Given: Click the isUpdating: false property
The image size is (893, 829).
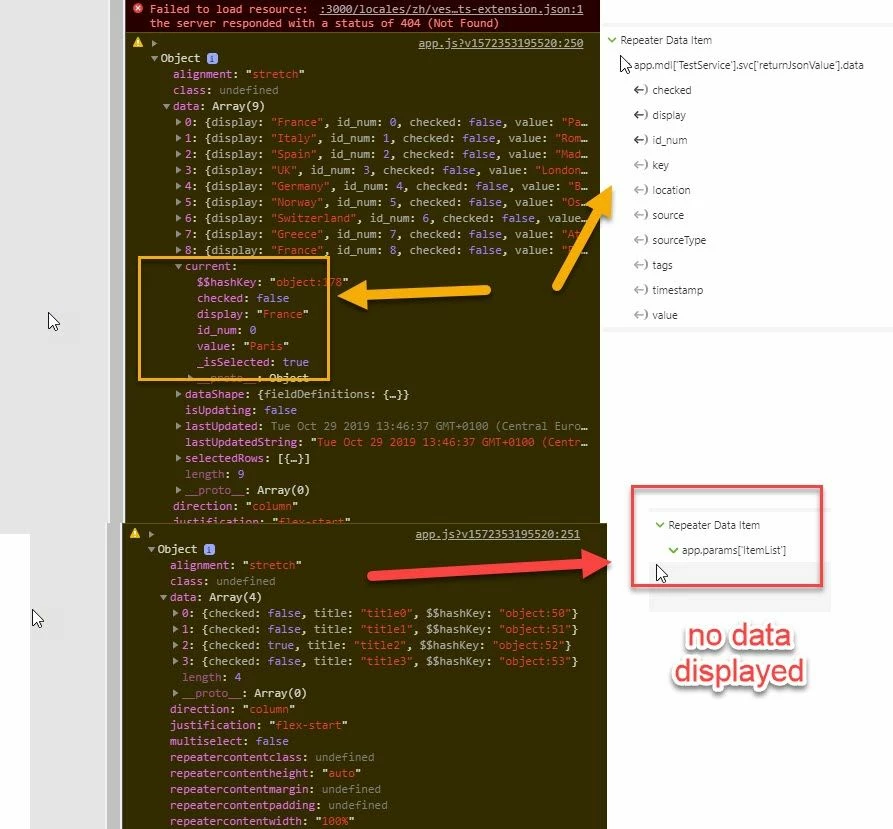Looking at the screenshot, I should click(x=241, y=410).
